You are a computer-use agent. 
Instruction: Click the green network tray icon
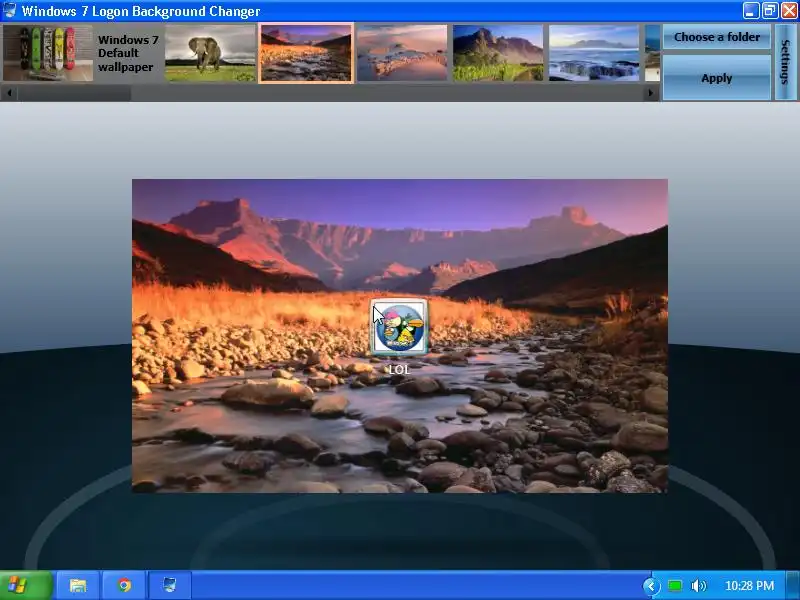676,586
